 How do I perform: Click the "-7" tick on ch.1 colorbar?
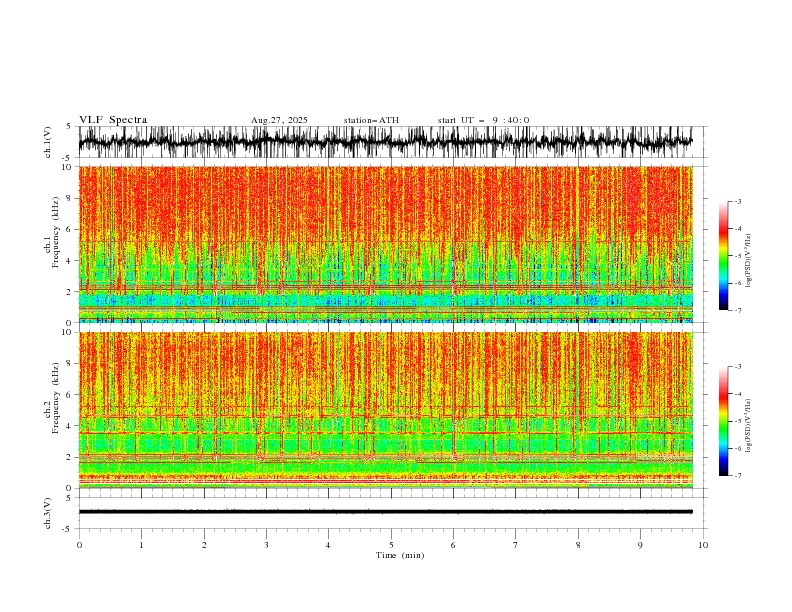738,311
